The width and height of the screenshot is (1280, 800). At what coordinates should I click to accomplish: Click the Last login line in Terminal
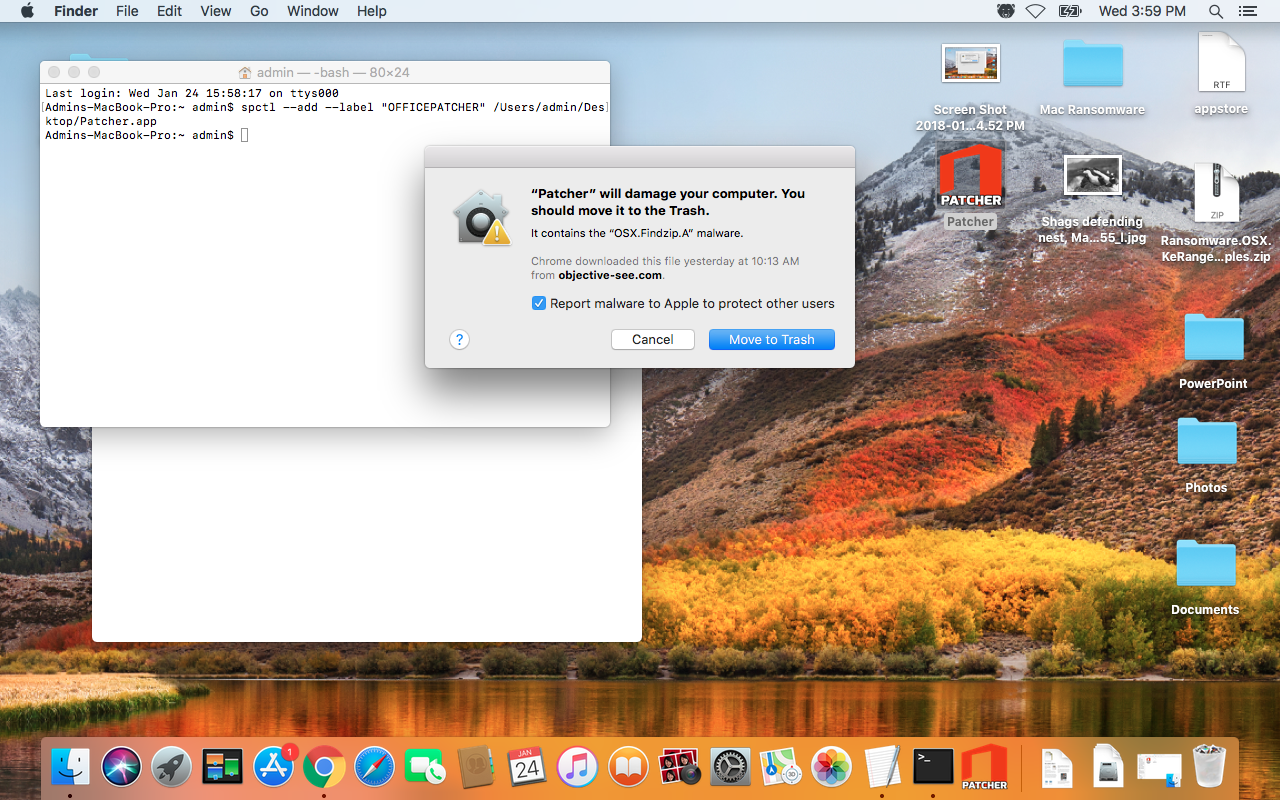tap(192, 93)
